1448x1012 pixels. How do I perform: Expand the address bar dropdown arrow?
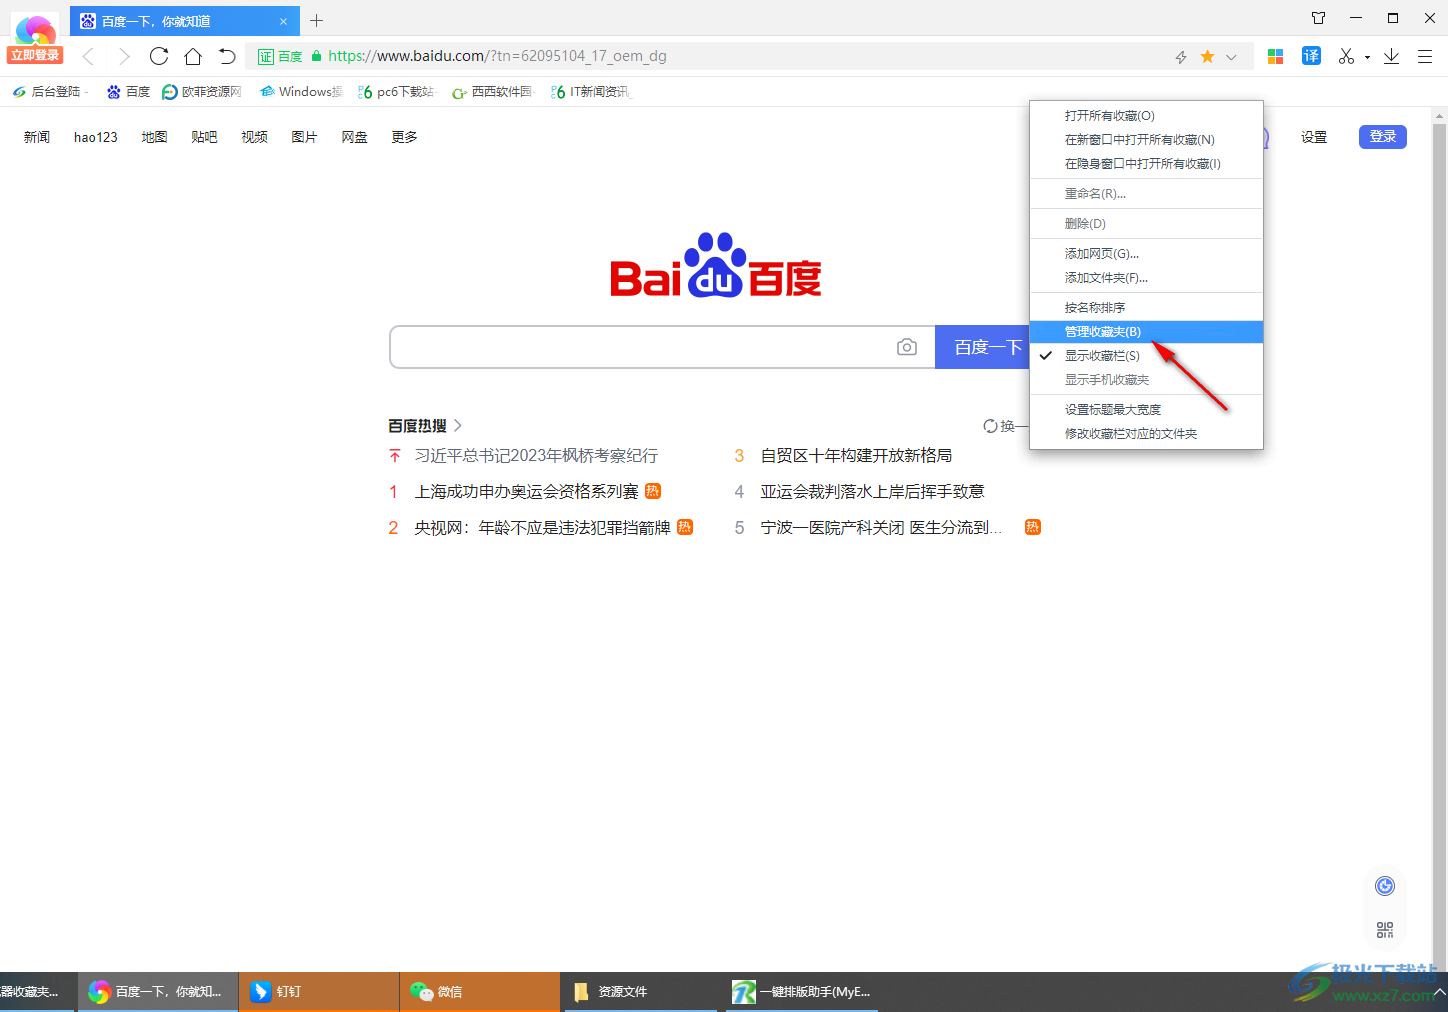coord(1231,57)
